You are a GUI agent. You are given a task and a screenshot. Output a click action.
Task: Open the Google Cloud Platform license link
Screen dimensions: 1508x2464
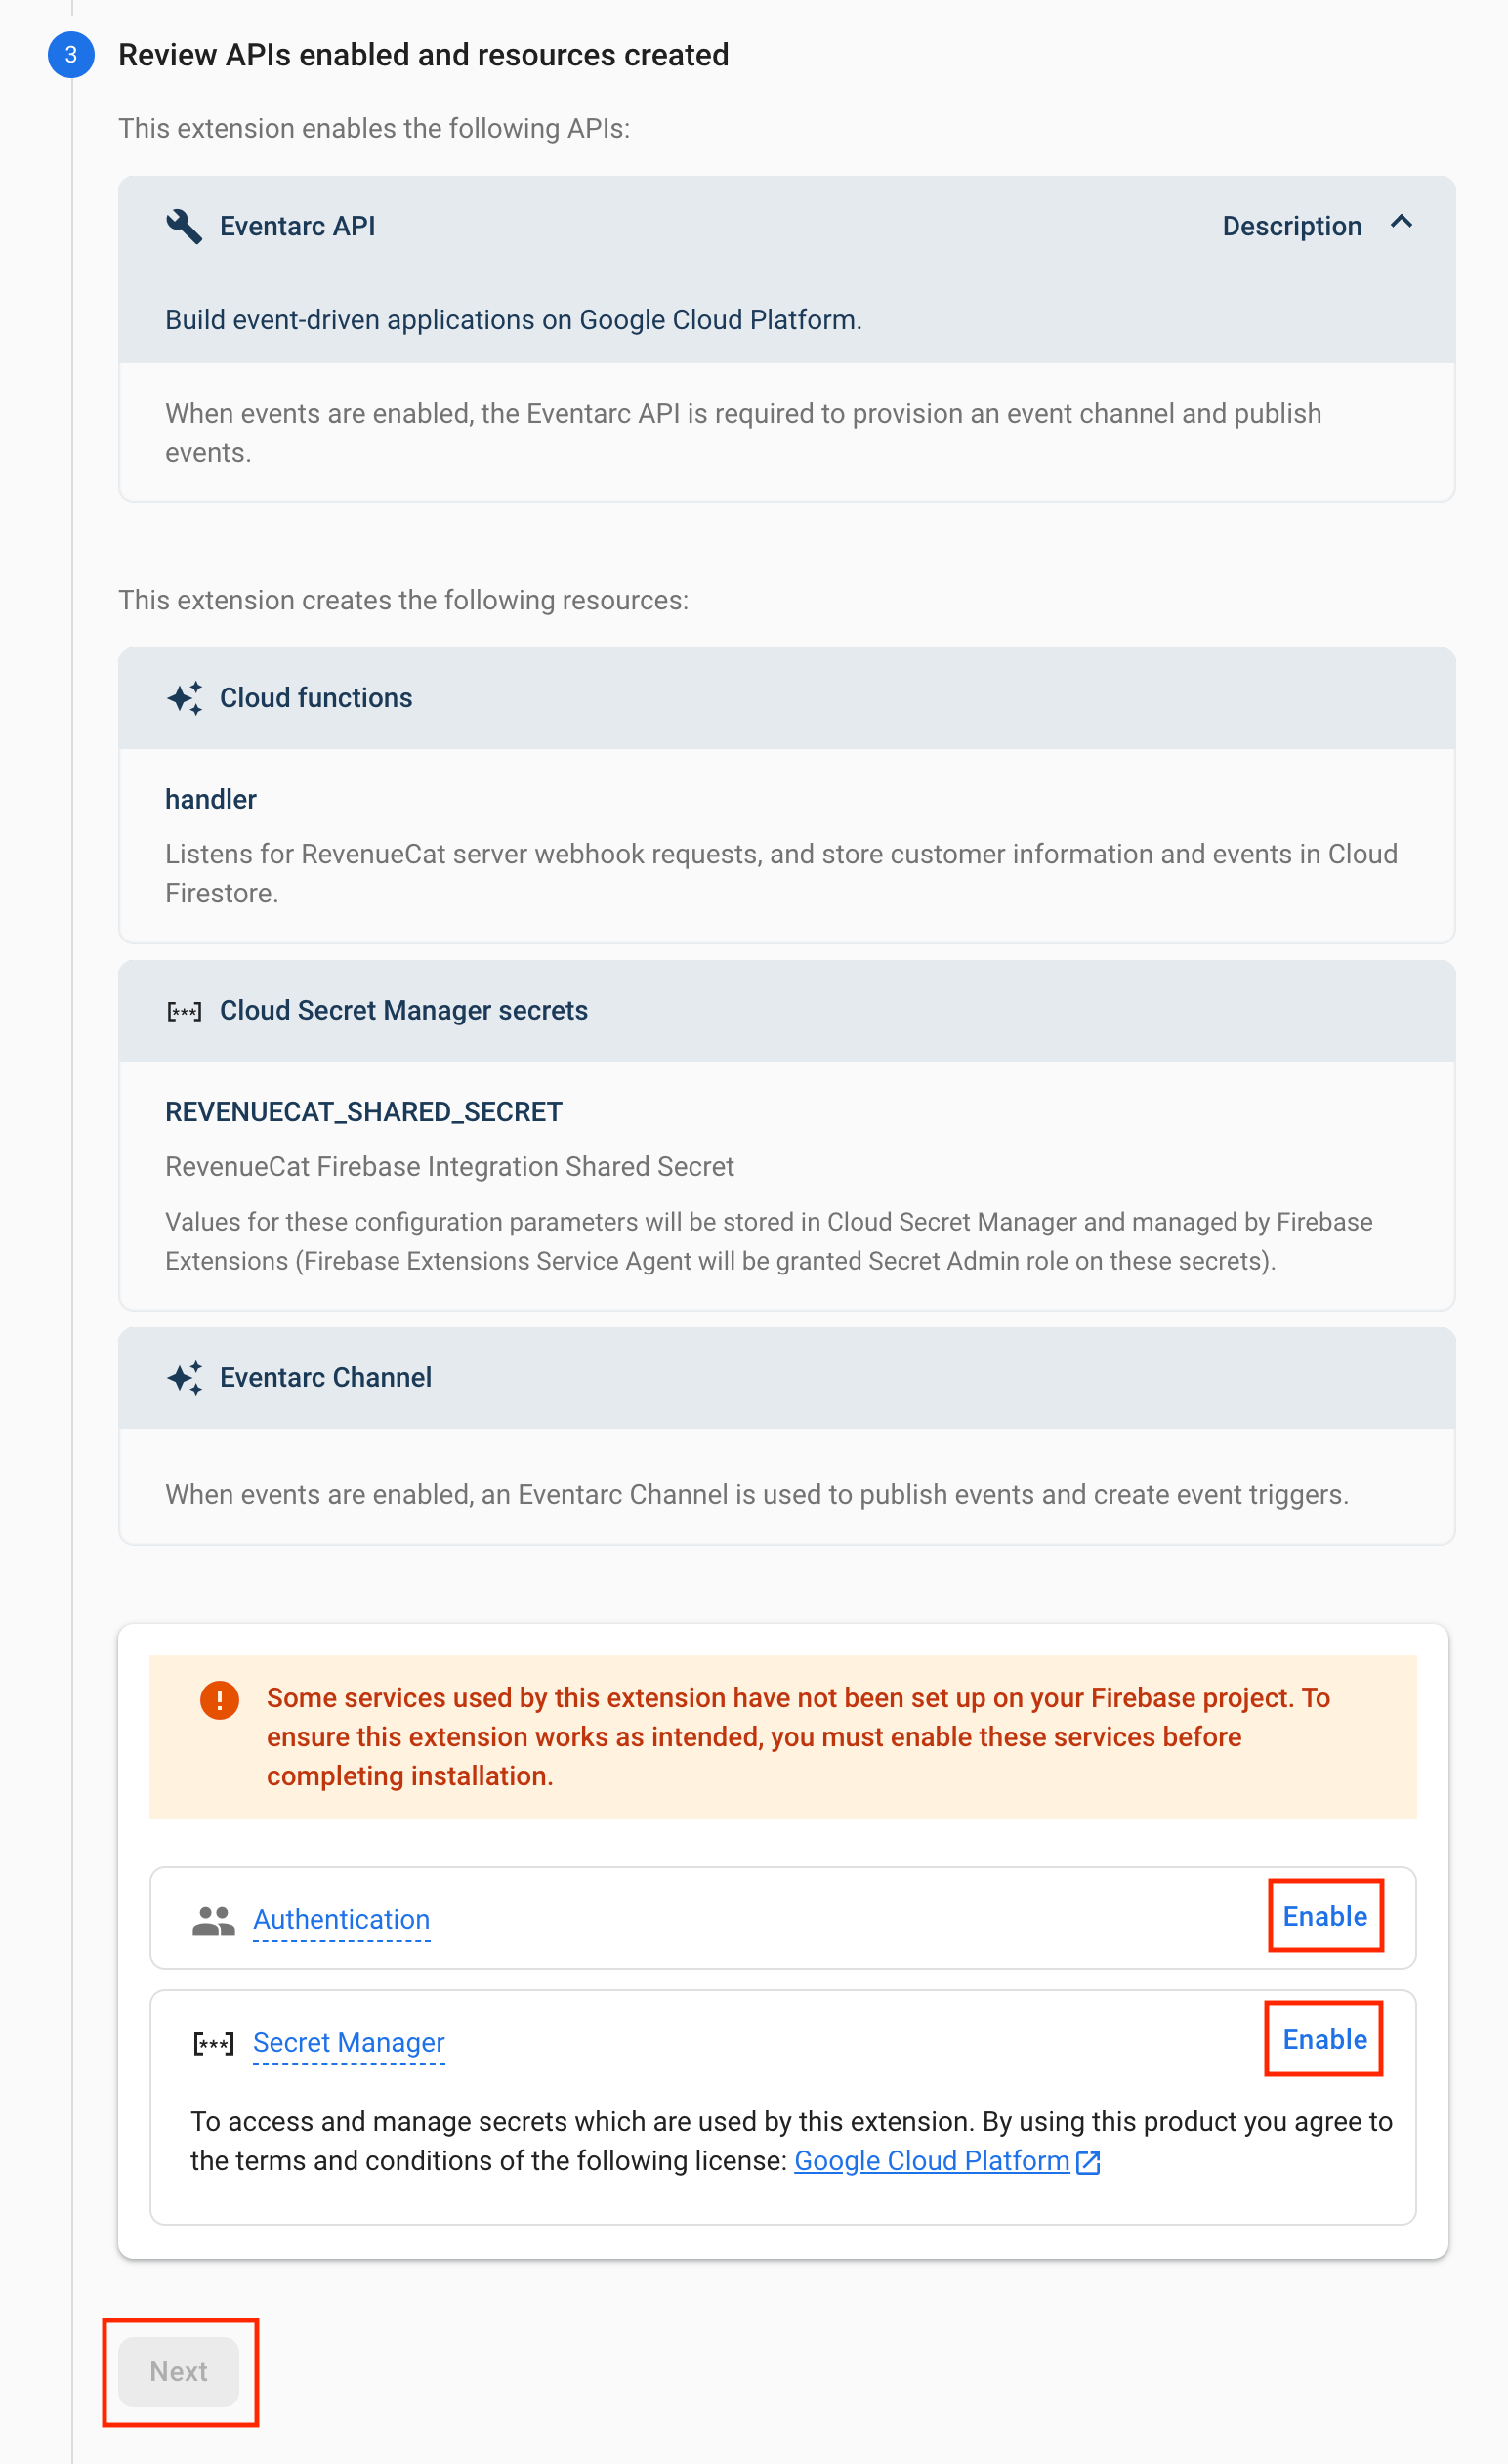click(x=931, y=2161)
